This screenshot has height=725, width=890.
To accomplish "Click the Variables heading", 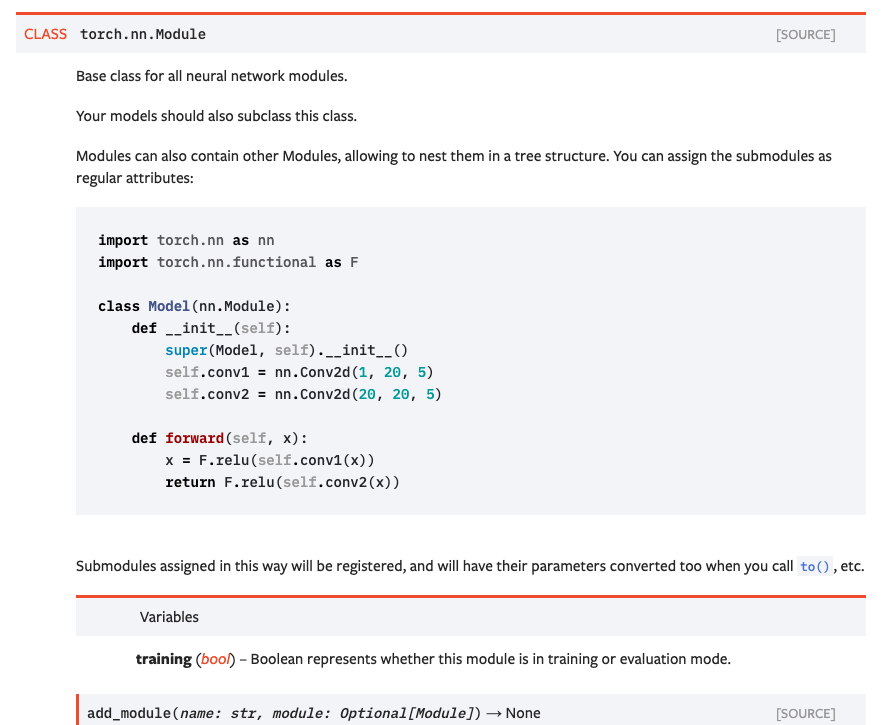I will click(x=169, y=617).
